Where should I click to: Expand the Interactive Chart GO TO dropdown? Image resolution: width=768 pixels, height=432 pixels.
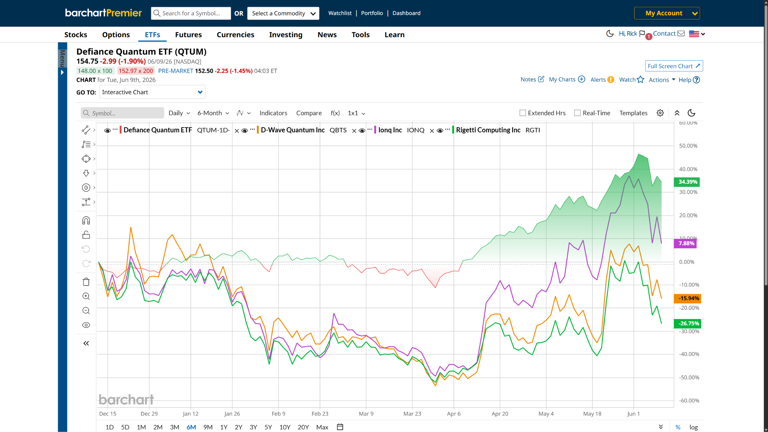pyautogui.click(x=152, y=92)
